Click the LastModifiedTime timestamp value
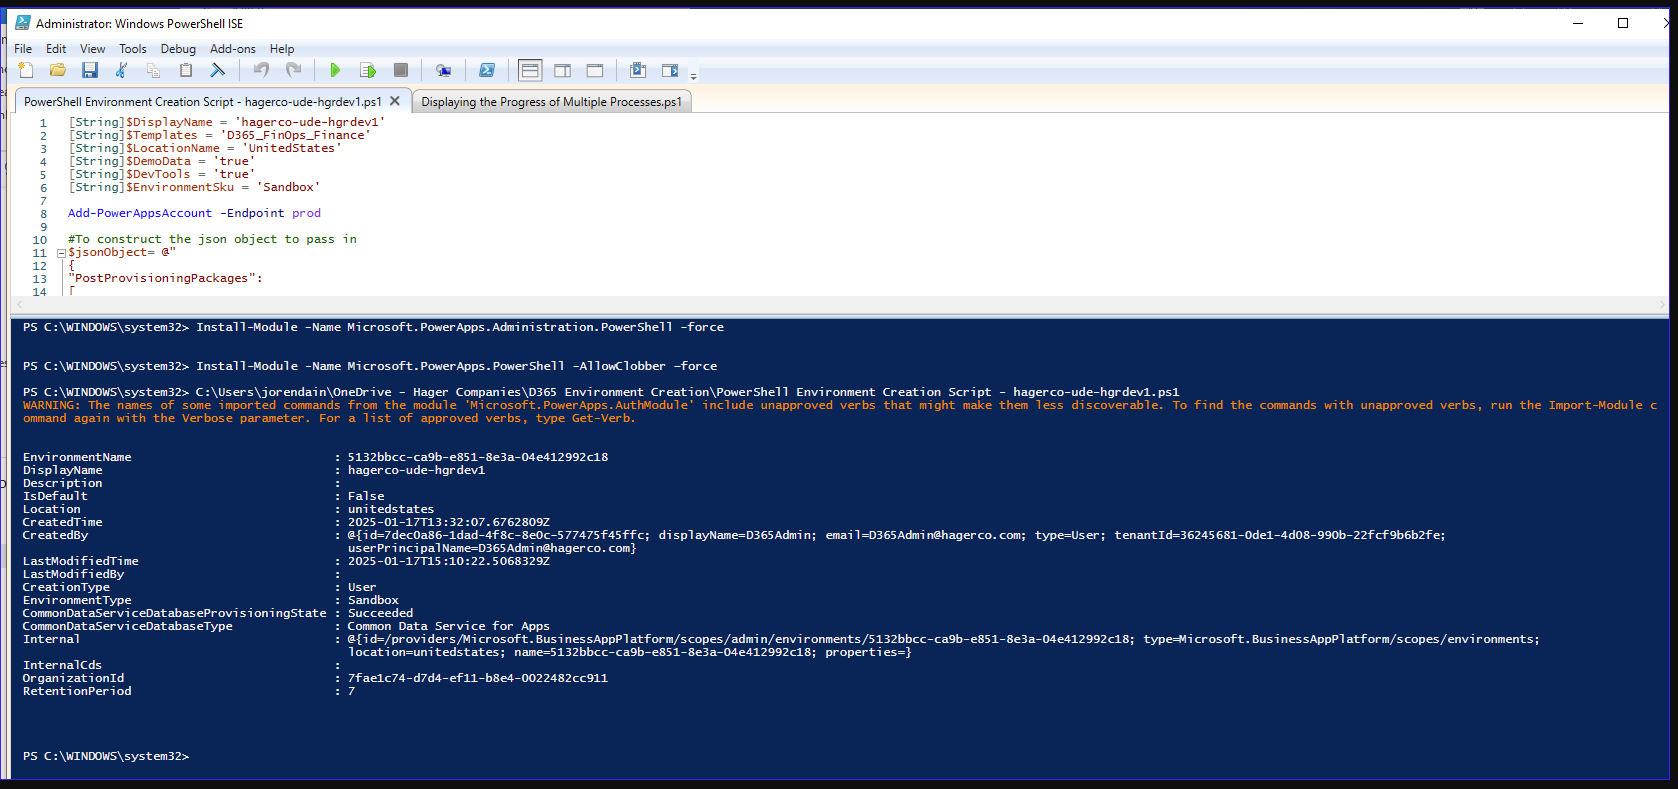This screenshot has height=789, width=1678. [449, 561]
